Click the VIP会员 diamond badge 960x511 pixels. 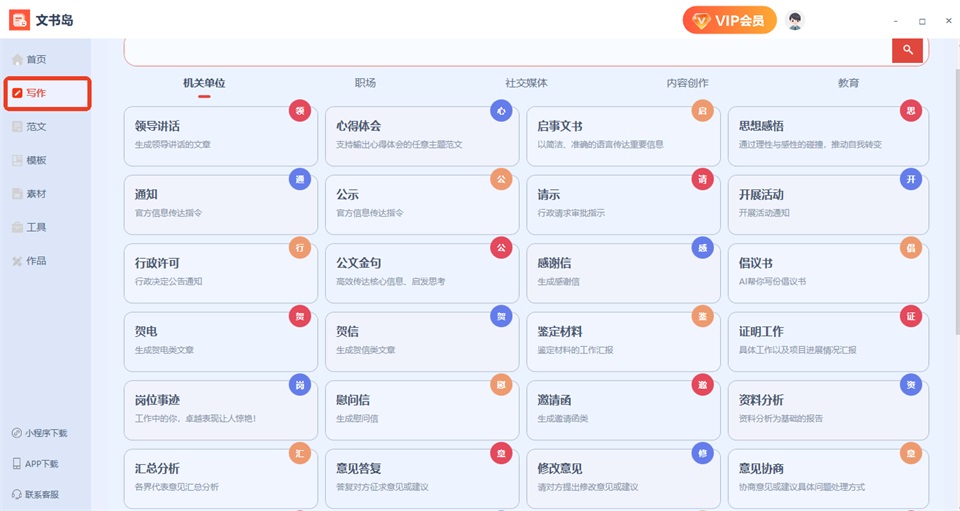click(x=729, y=20)
